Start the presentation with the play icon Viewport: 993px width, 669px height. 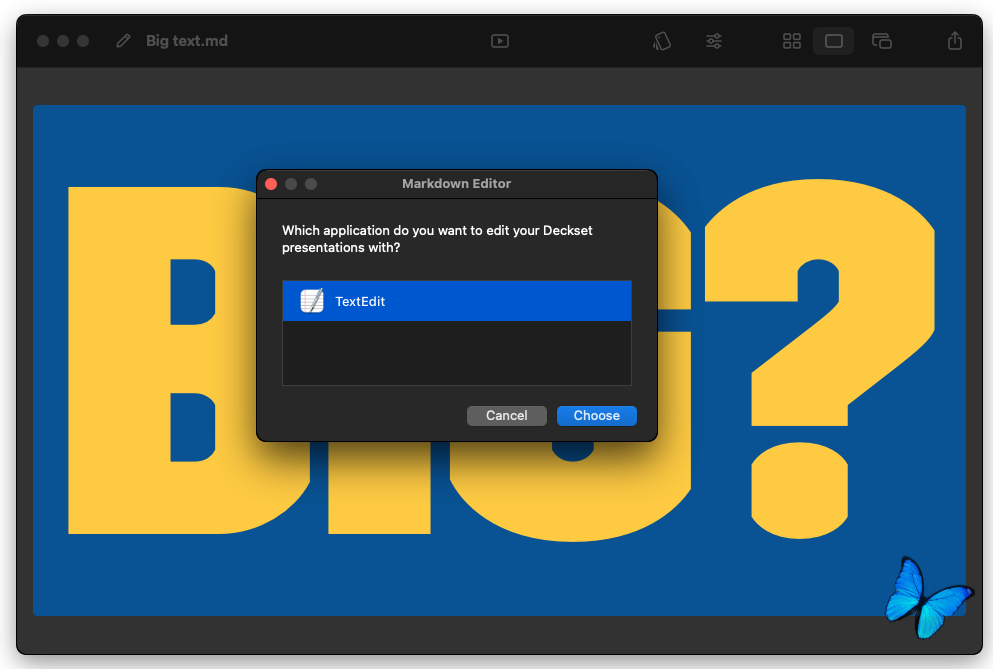point(500,41)
